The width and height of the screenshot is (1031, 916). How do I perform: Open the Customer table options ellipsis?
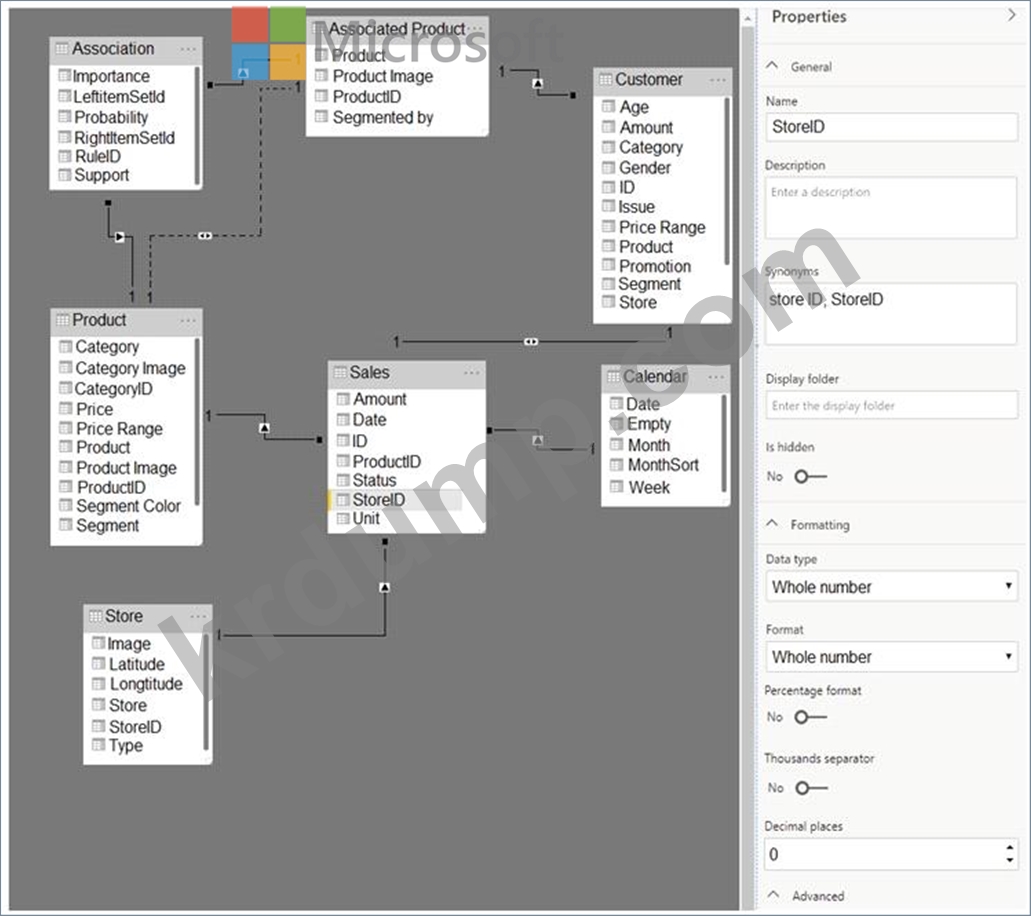pos(717,80)
